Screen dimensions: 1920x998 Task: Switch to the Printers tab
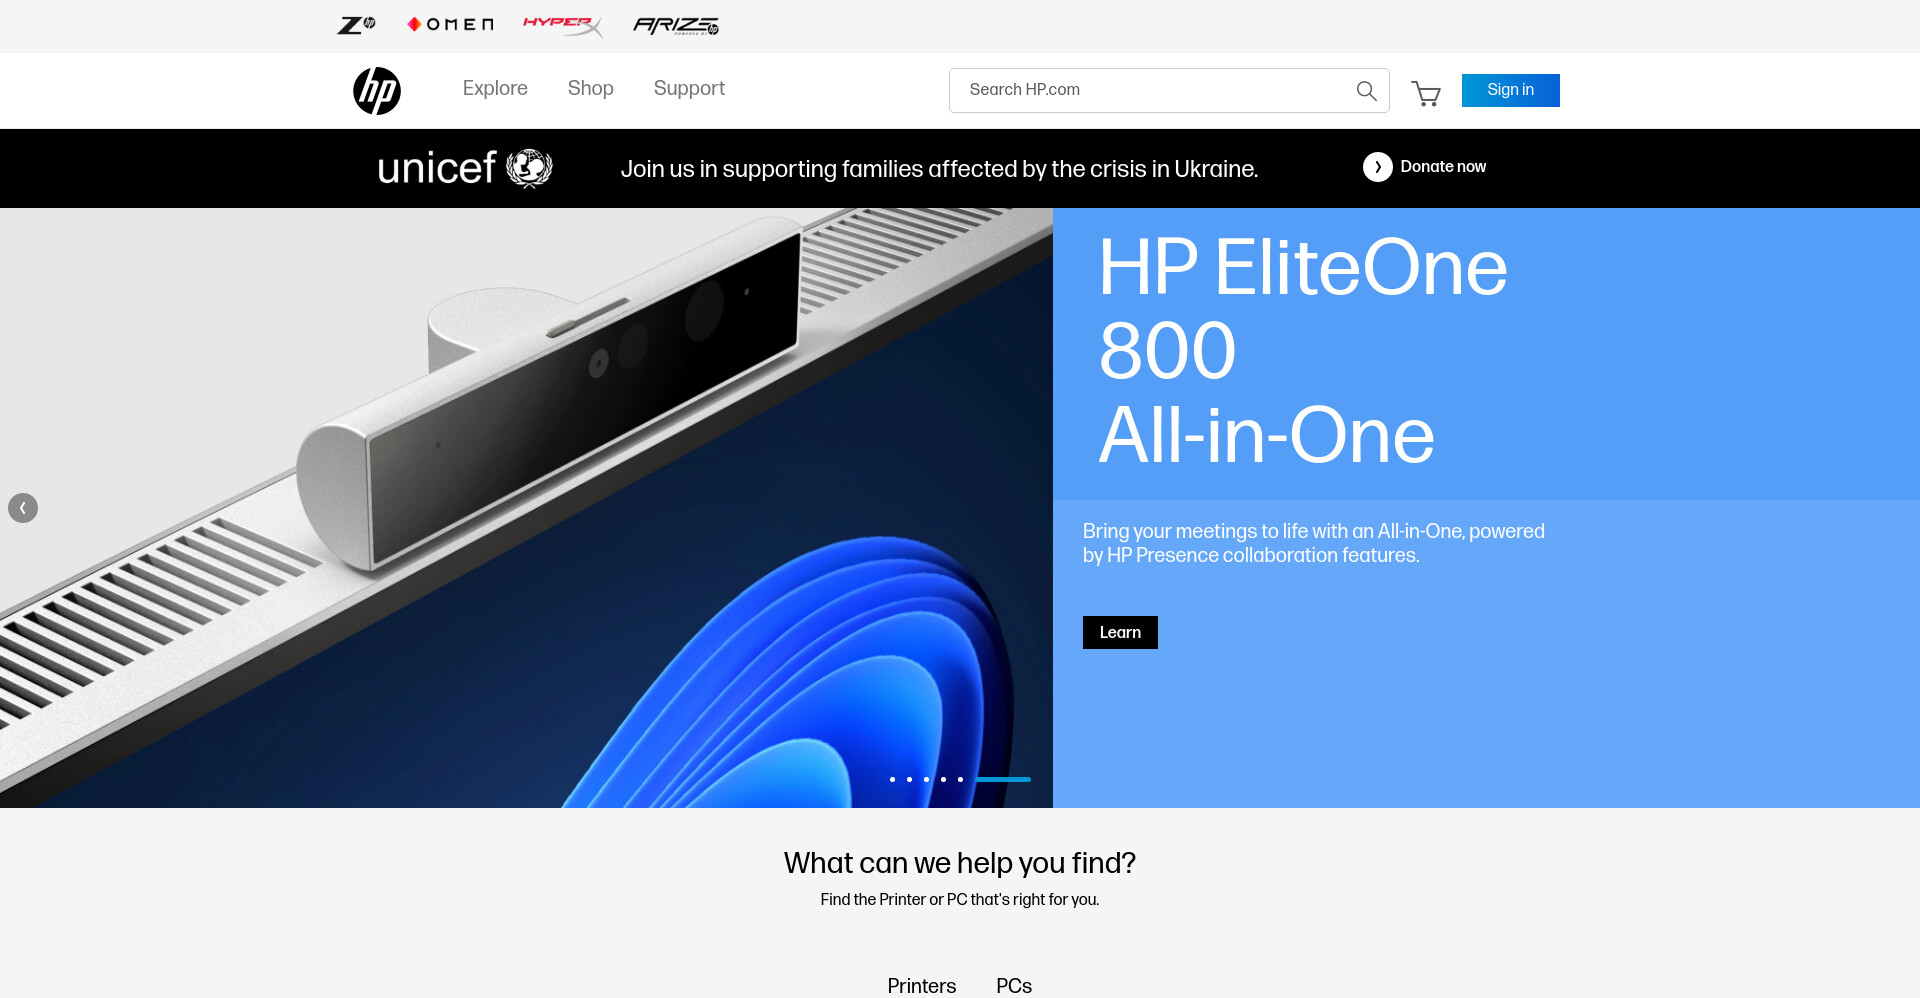[x=921, y=986]
